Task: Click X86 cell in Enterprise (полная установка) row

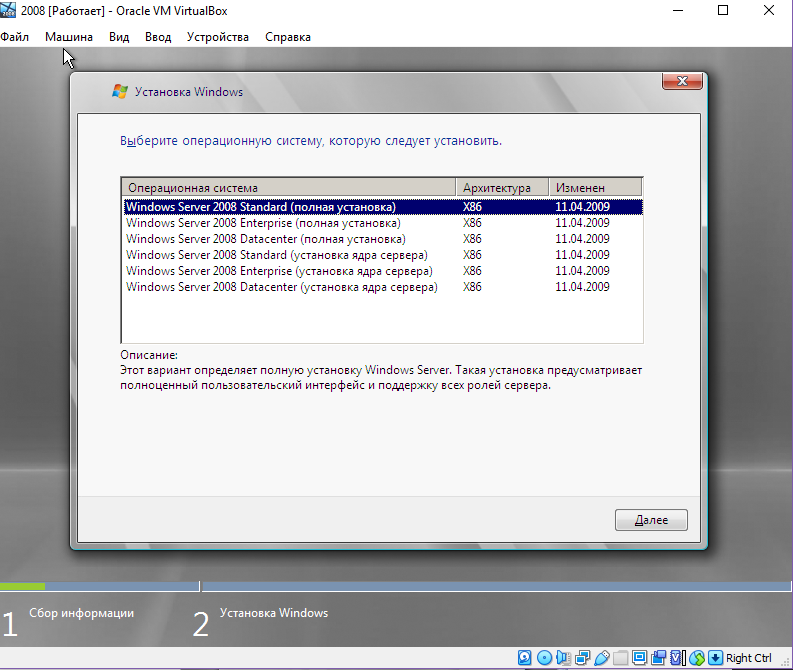Action: 472,223
